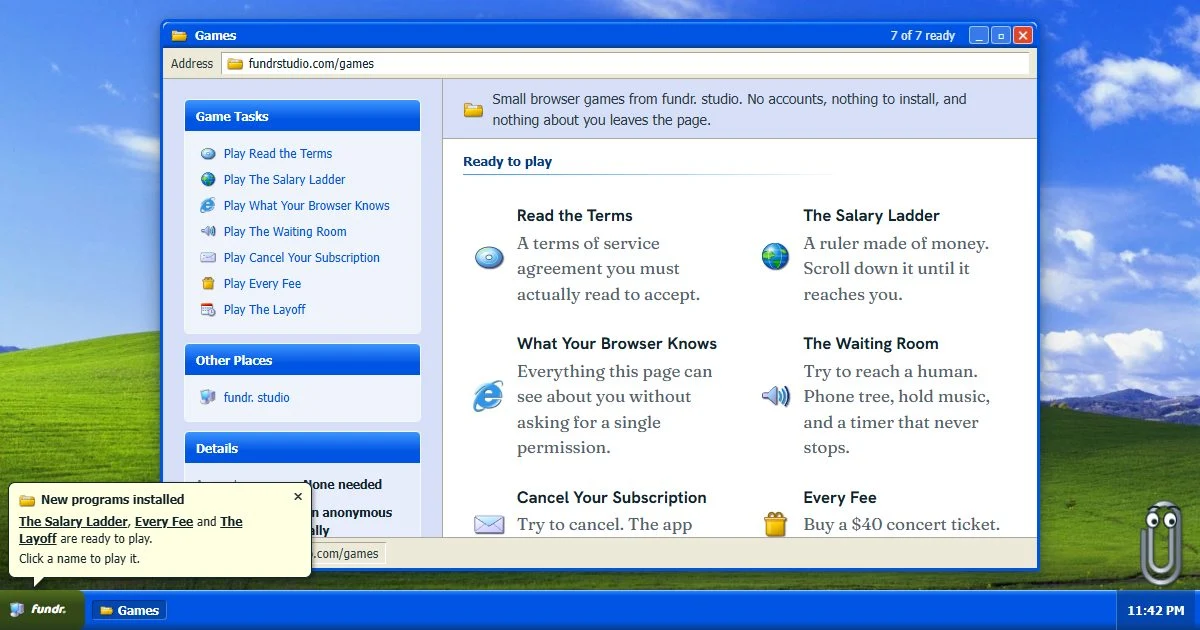
Task: Dismiss the New programs installed balloon
Action: pyautogui.click(x=297, y=496)
